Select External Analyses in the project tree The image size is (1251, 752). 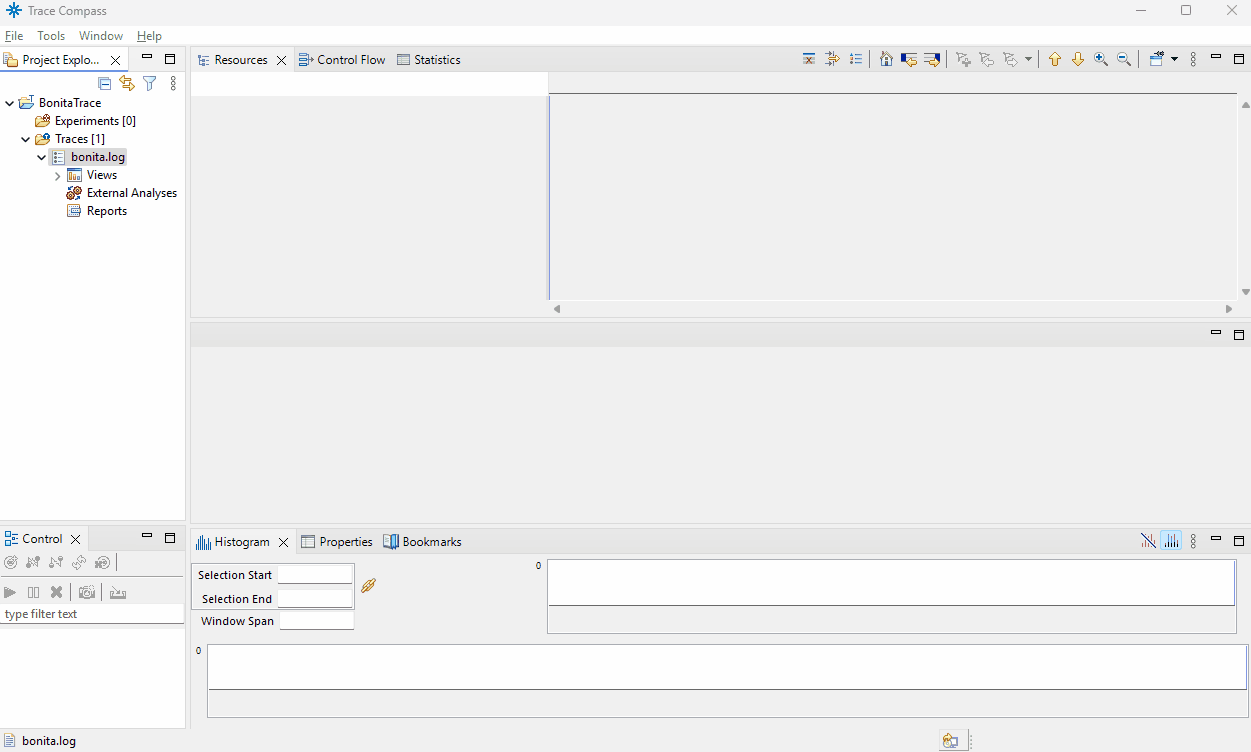[x=131, y=193]
